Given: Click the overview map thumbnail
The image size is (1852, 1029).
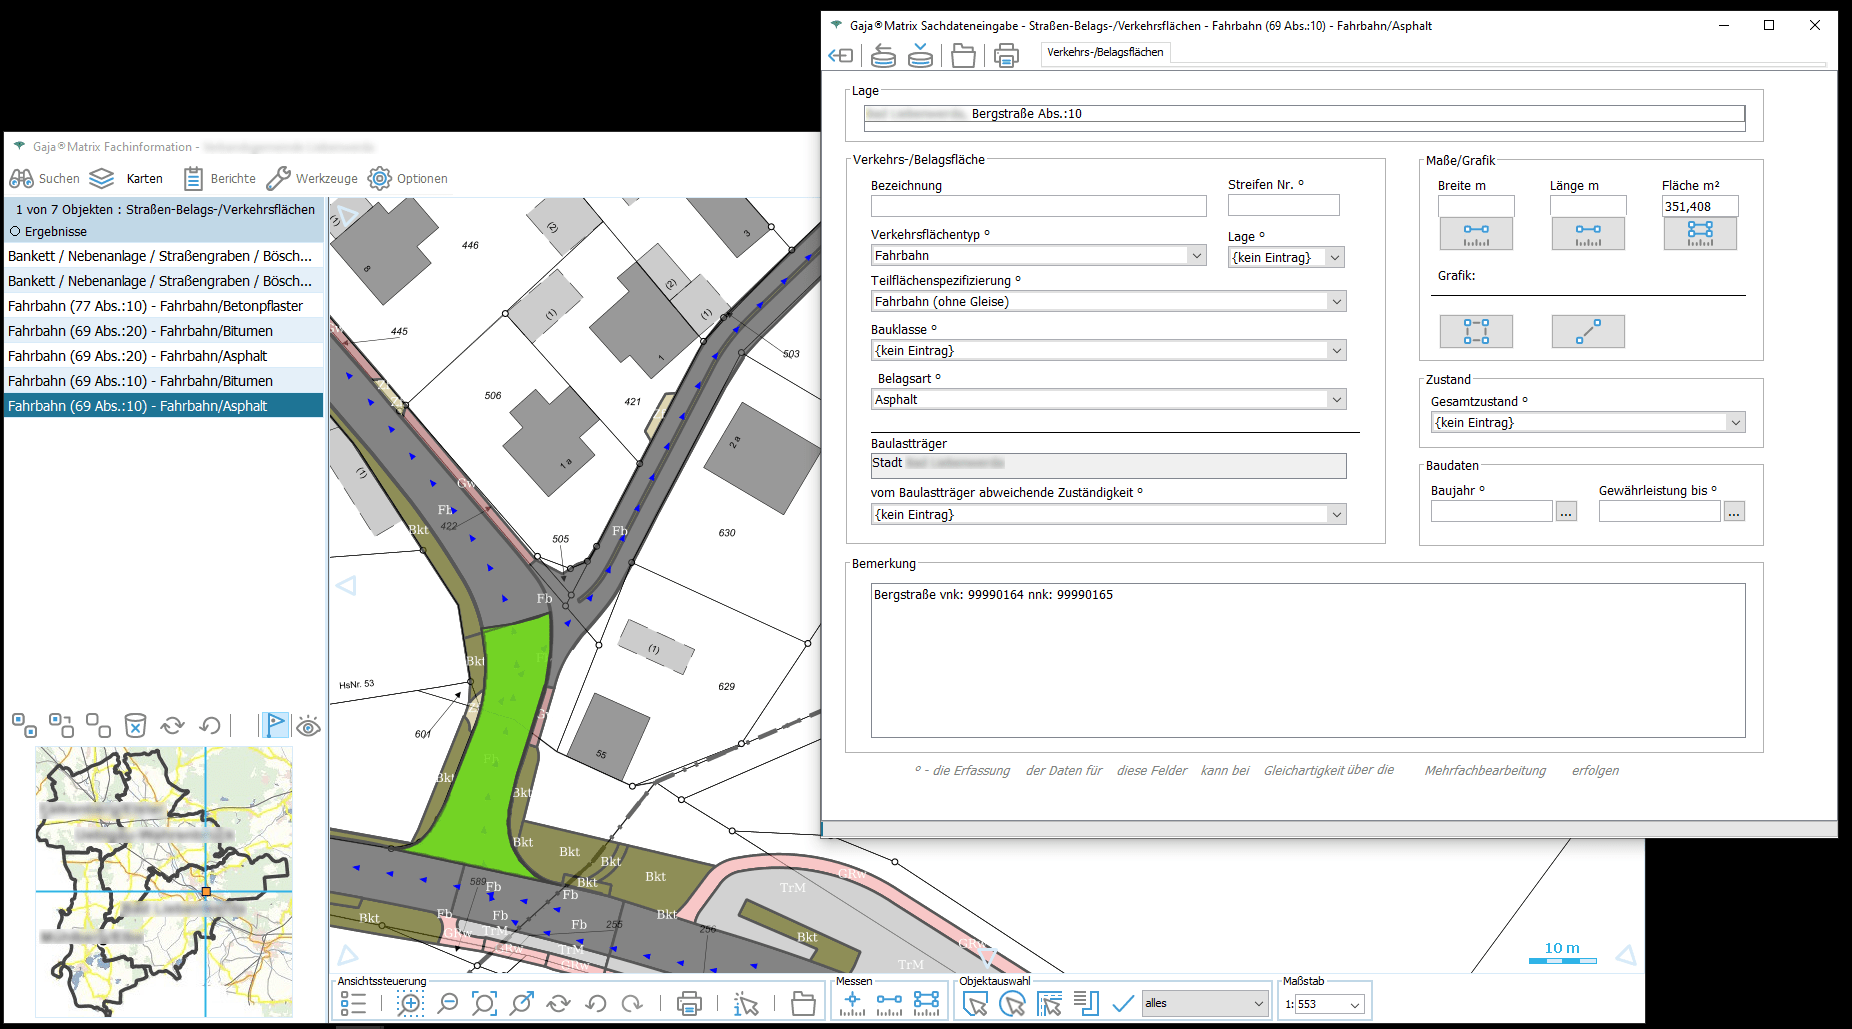Looking at the screenshot, I should (x=164, y=880).
